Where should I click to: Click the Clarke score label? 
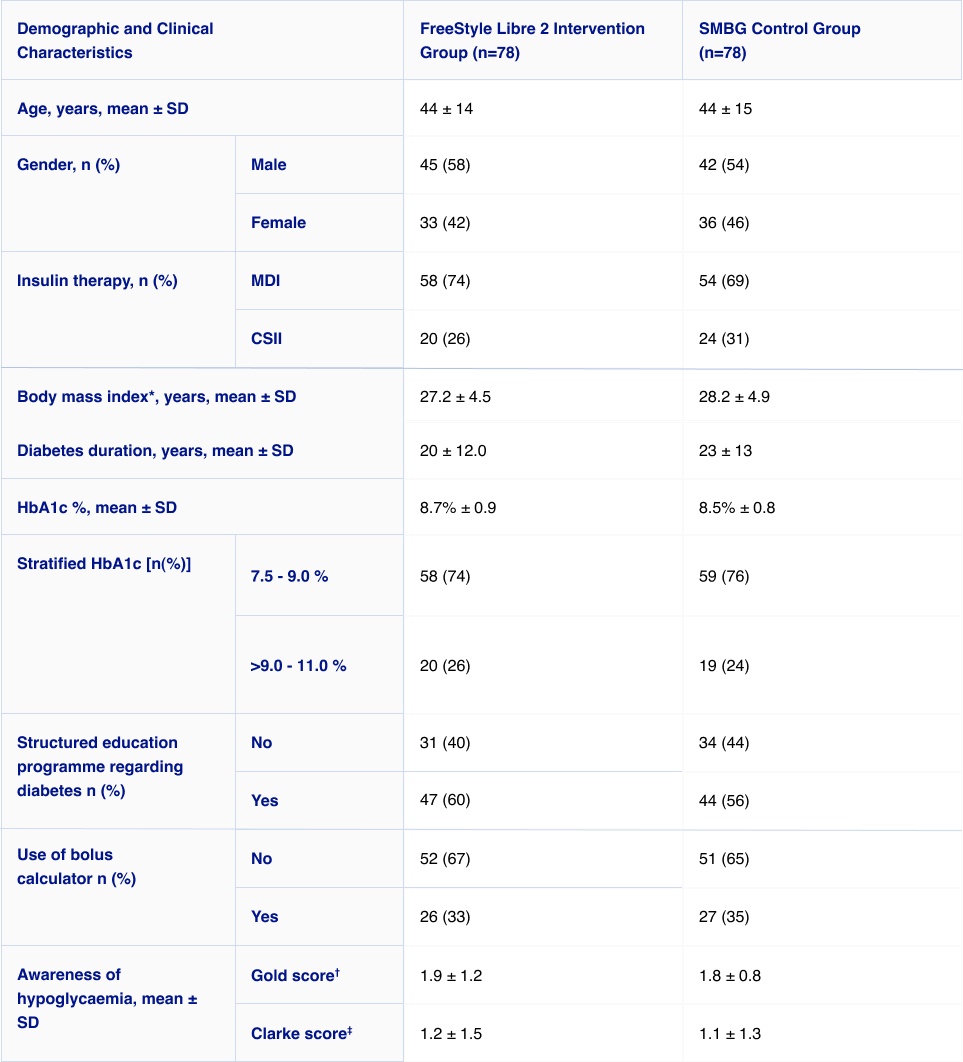pyautogui.click(x=301, y=1033)
